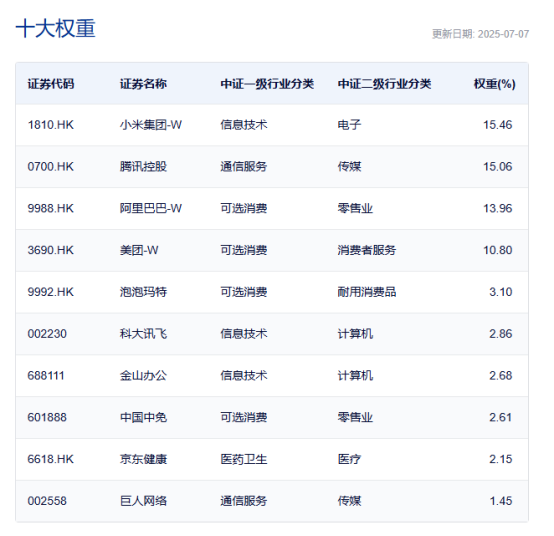Open the 小米集团-W security name

coord(151,125)
